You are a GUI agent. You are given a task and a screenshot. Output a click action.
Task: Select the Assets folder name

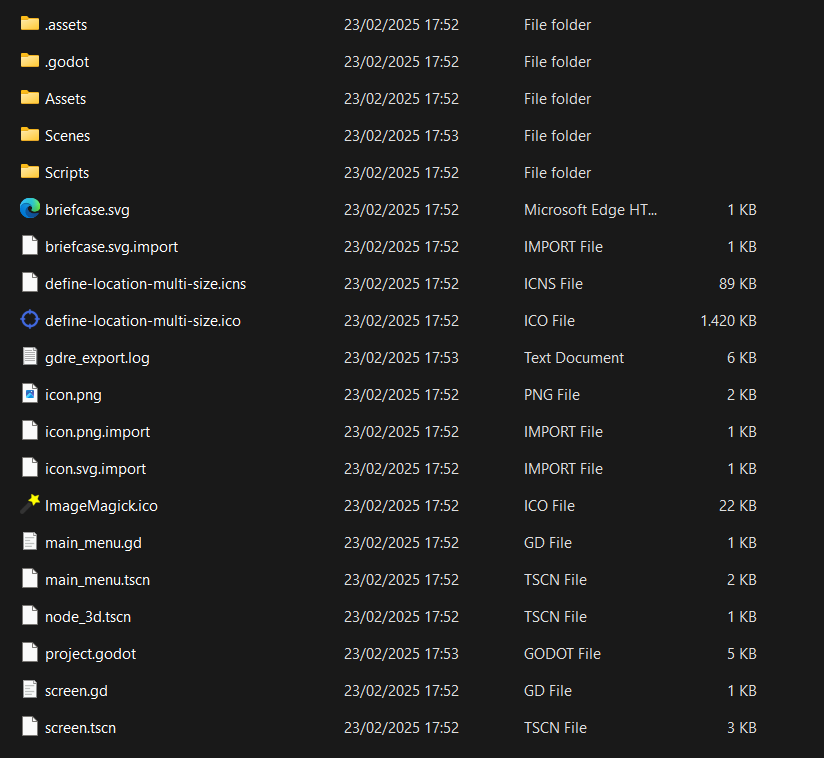pyautogui.click(x=65, y=98)
